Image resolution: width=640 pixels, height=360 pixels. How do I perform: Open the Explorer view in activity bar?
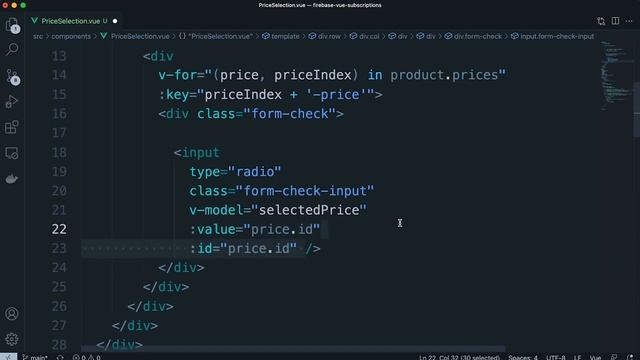coord(12,25)
